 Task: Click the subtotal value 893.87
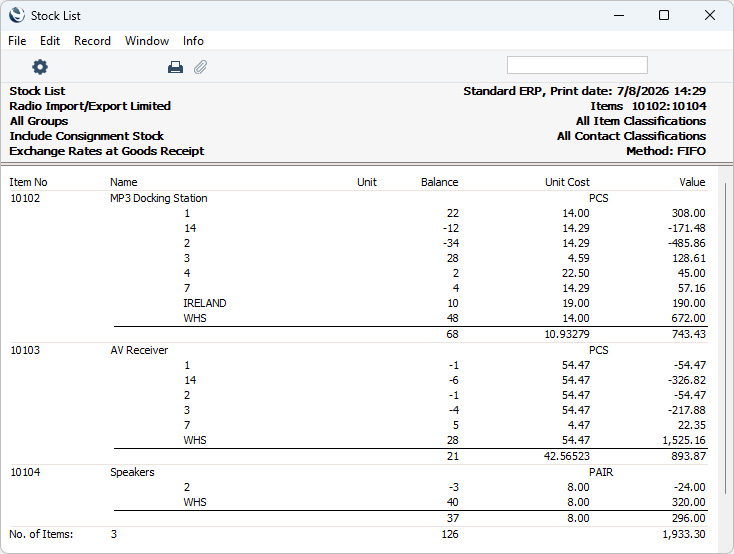pyautogui.click(x=689, y=456)
